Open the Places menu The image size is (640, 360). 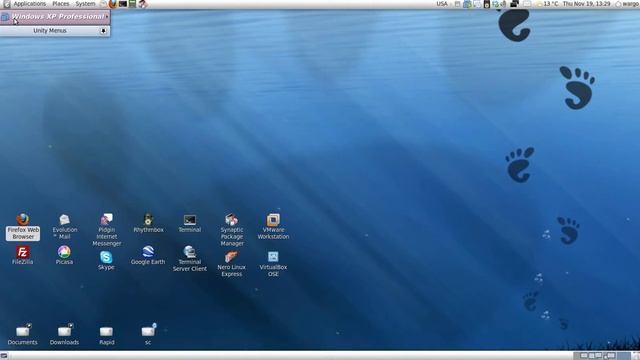pyautogui.click(x=60, y=4)
